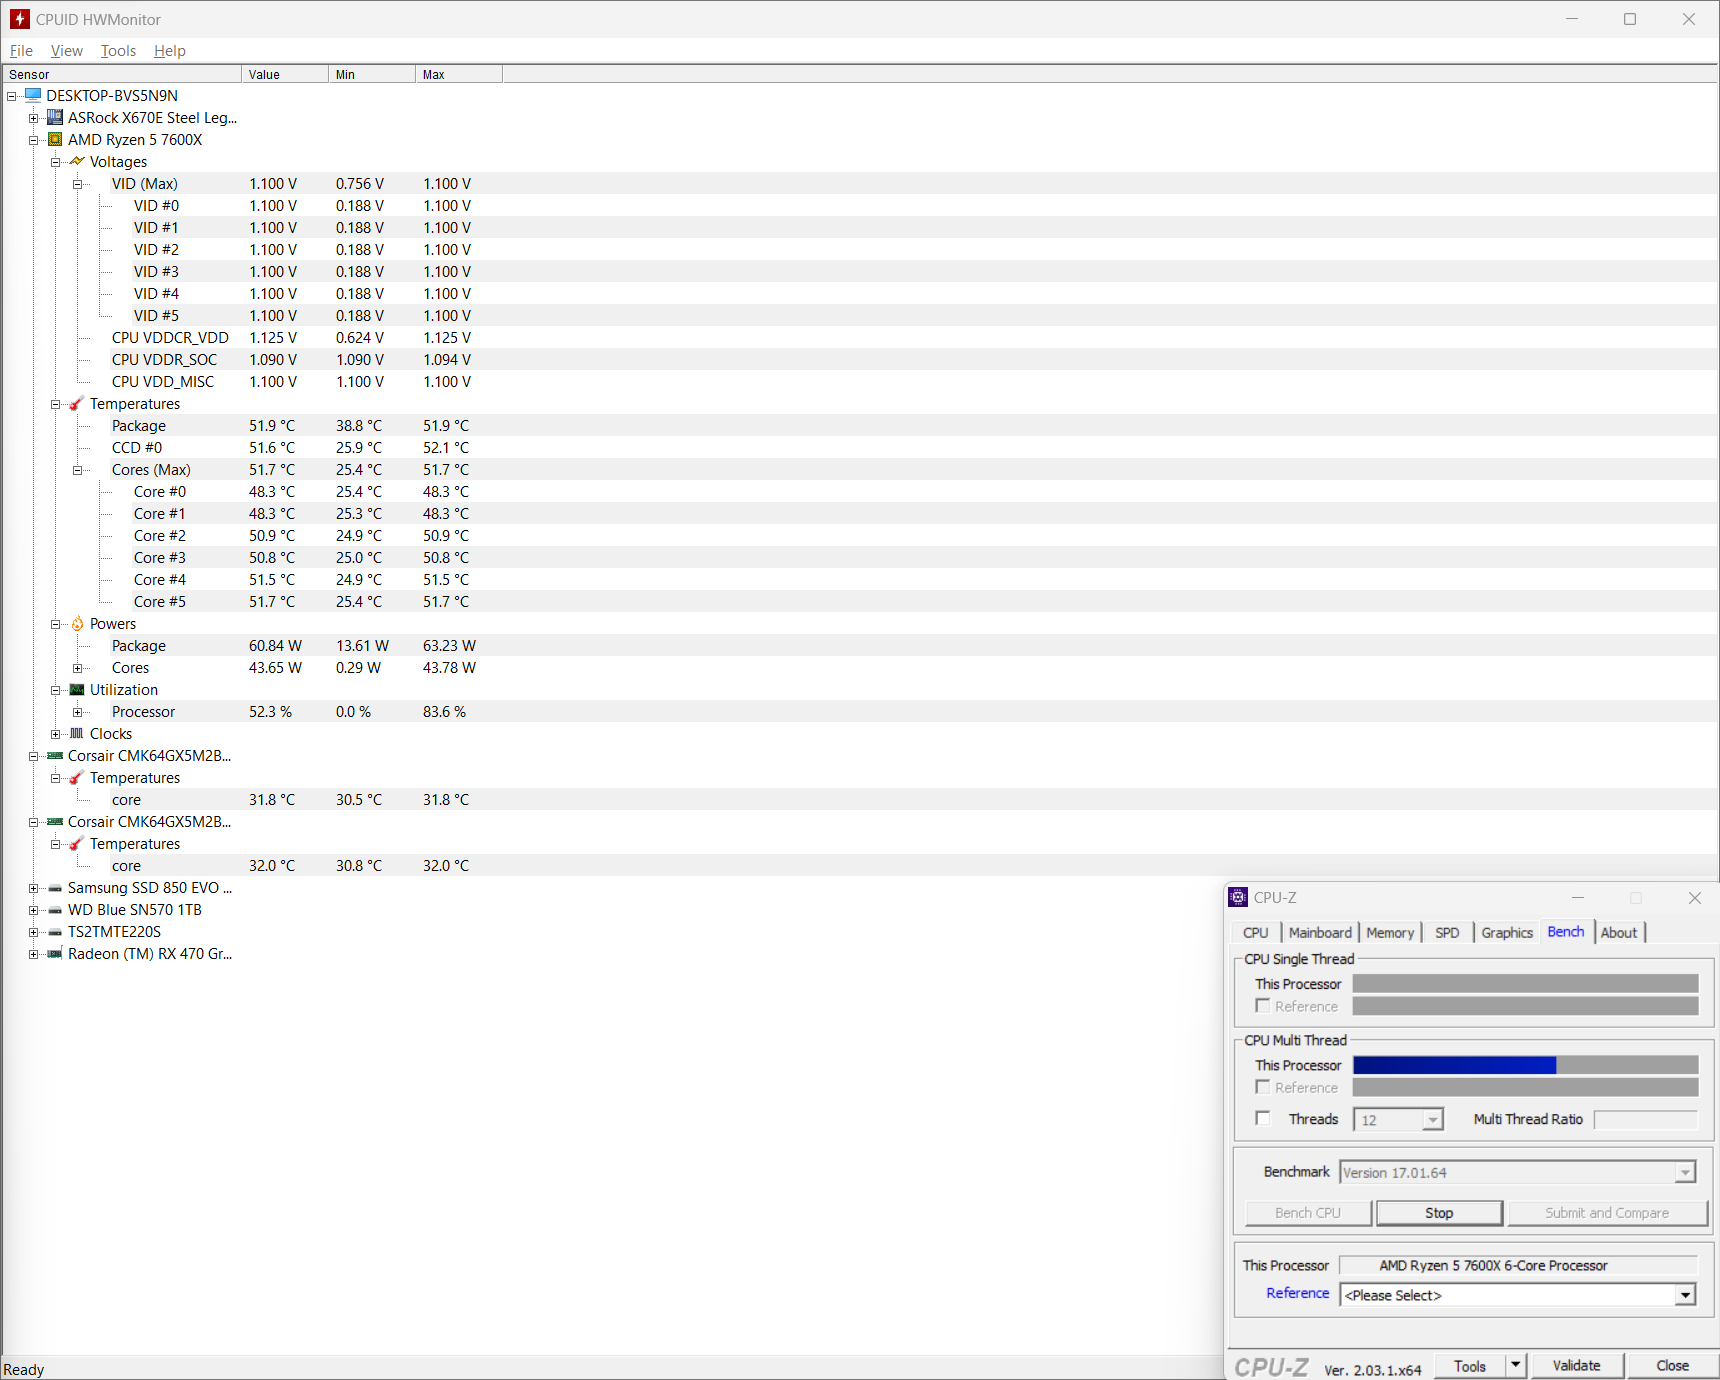Viewport: 1720px width, 1380px height.
Task: Maximize the HWMonitor window
Action: (x=1630, y=19)
